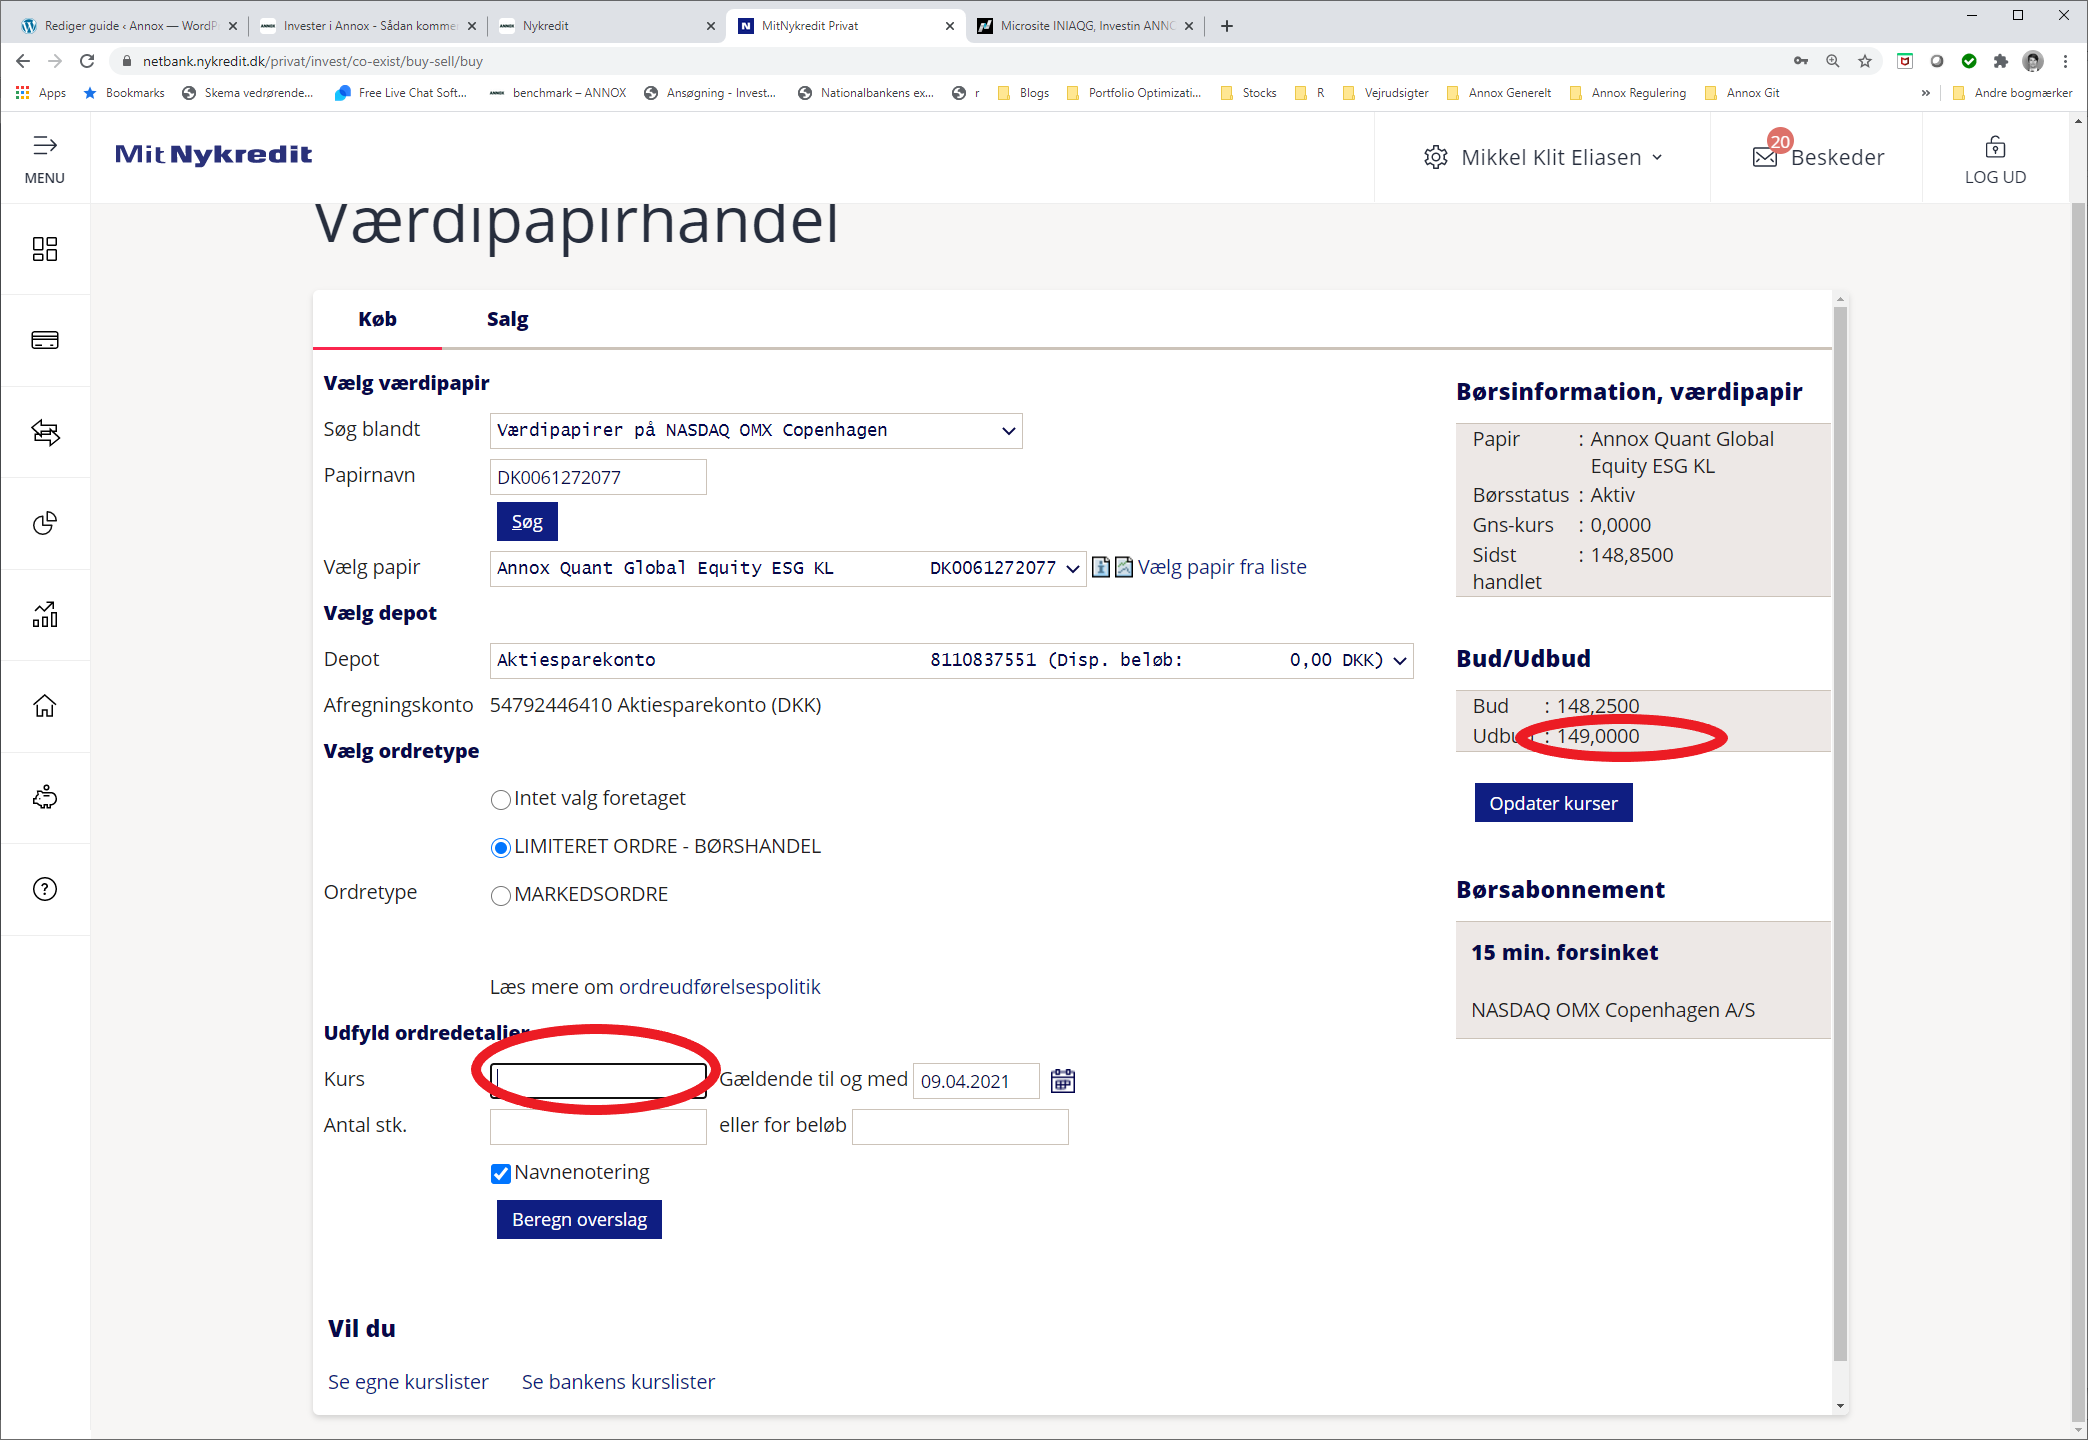Image resolution: width=2088 pixels, height=1440 pixels.
Task: Click the Chrome profile avatar
Action: [x=2033, y=61]
